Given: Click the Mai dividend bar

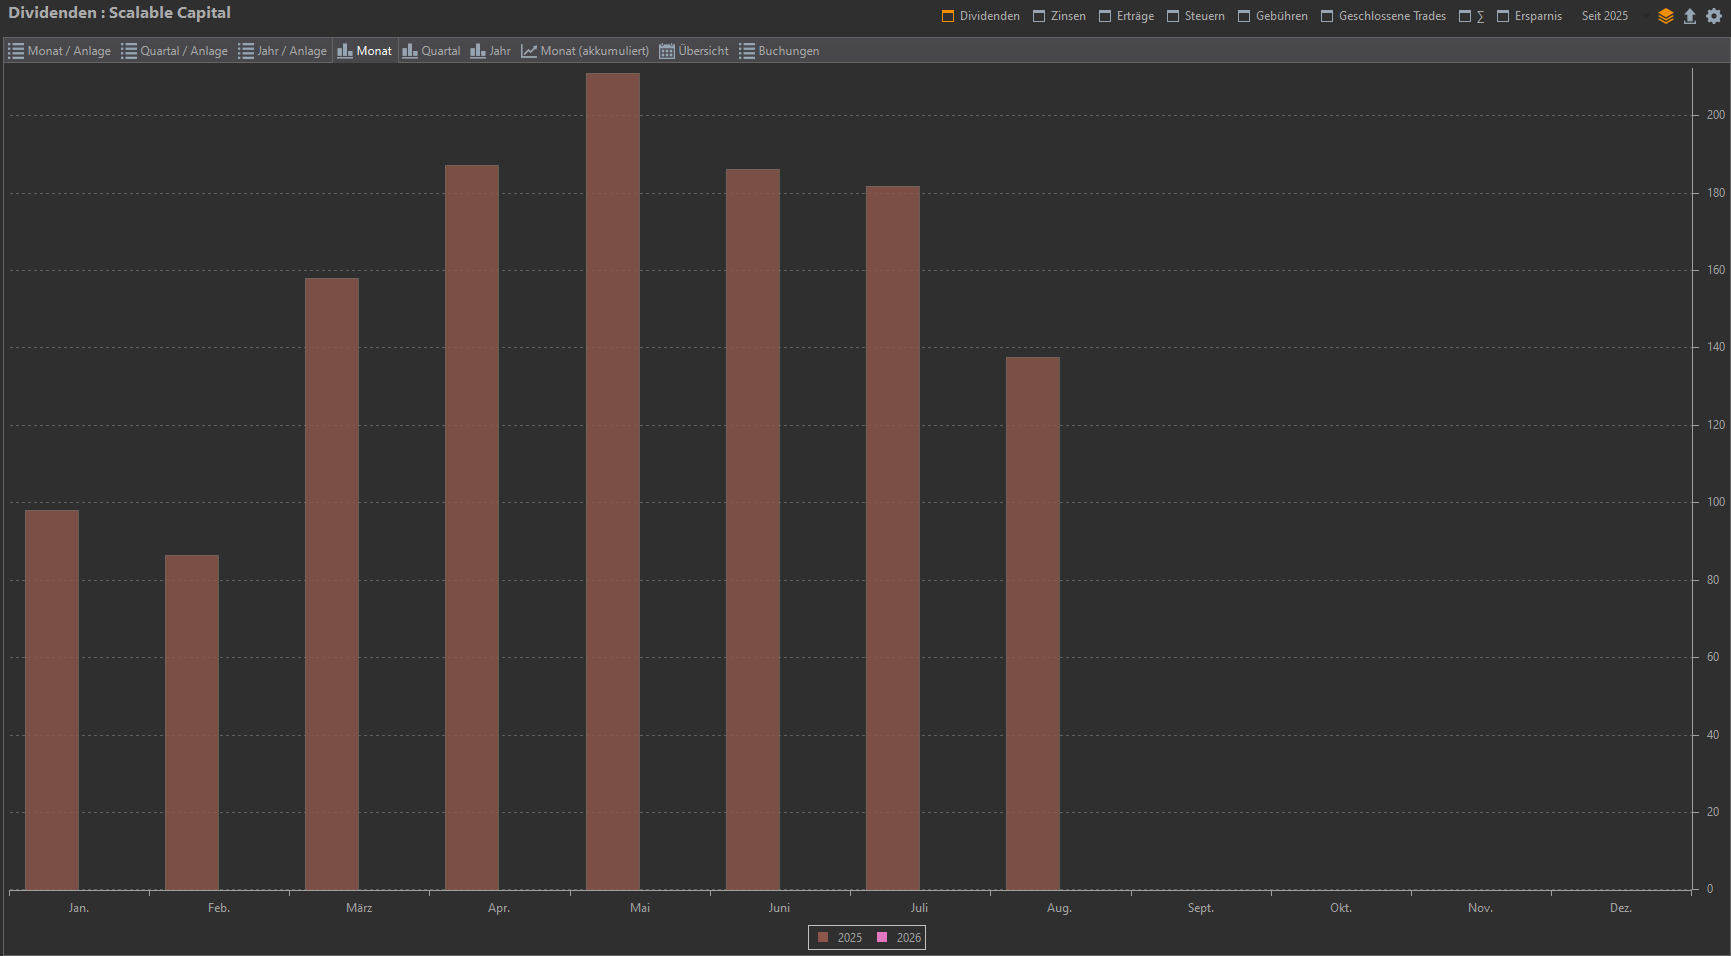Looking at the screenshot, I should click(612, 481).
